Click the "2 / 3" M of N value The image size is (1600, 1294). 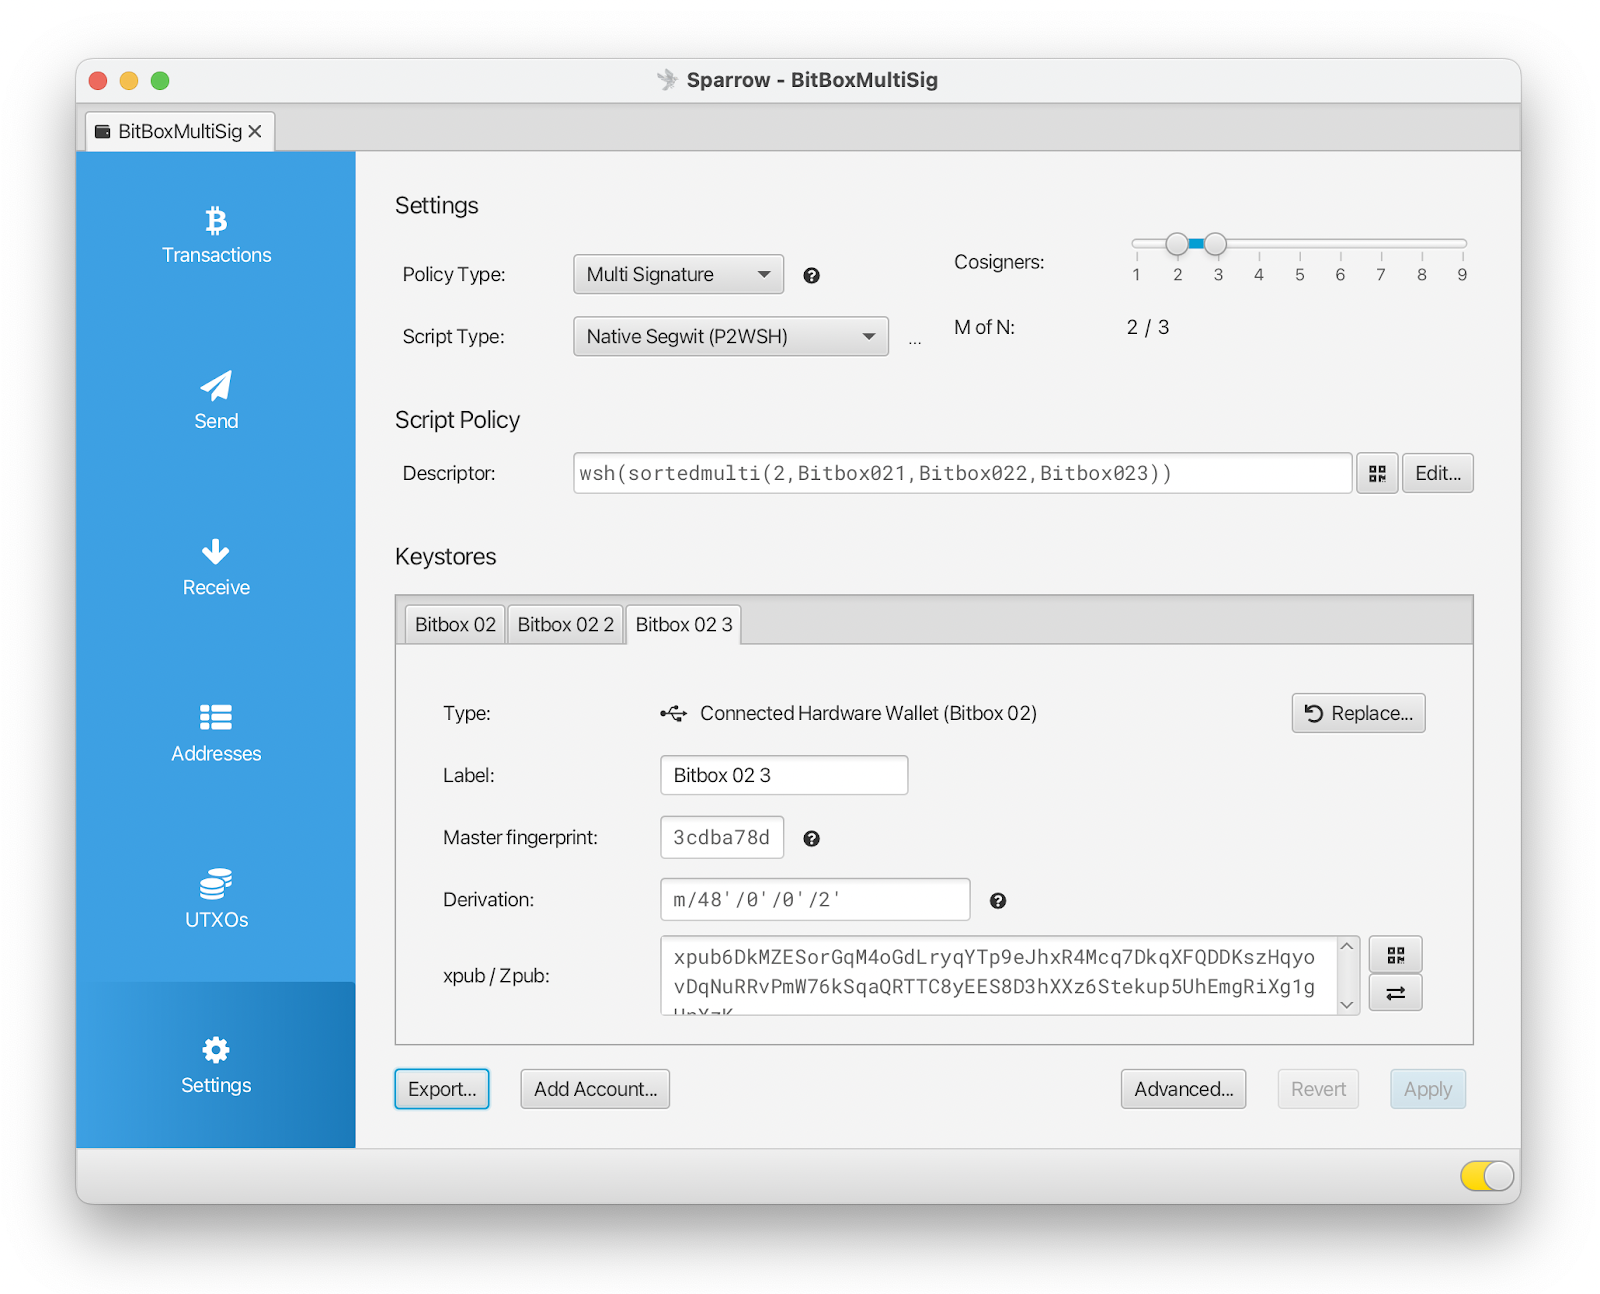(x=1148, y=327)
